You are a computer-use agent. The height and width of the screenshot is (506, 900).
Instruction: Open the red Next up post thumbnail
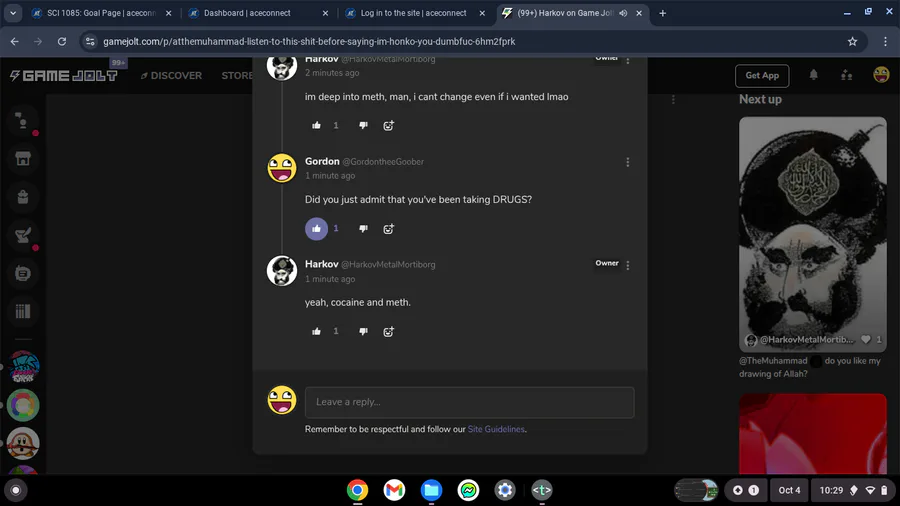(x=812, y=434)
